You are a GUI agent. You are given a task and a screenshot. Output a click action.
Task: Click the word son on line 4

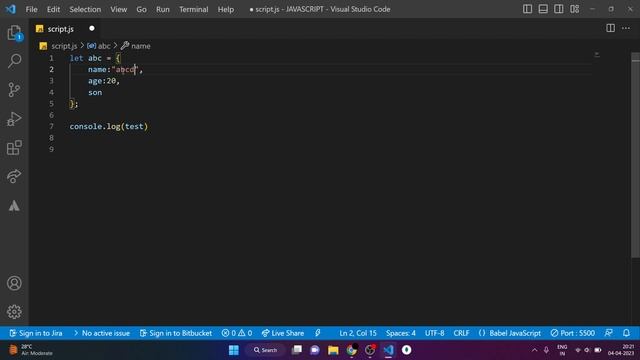coord(95,93)
